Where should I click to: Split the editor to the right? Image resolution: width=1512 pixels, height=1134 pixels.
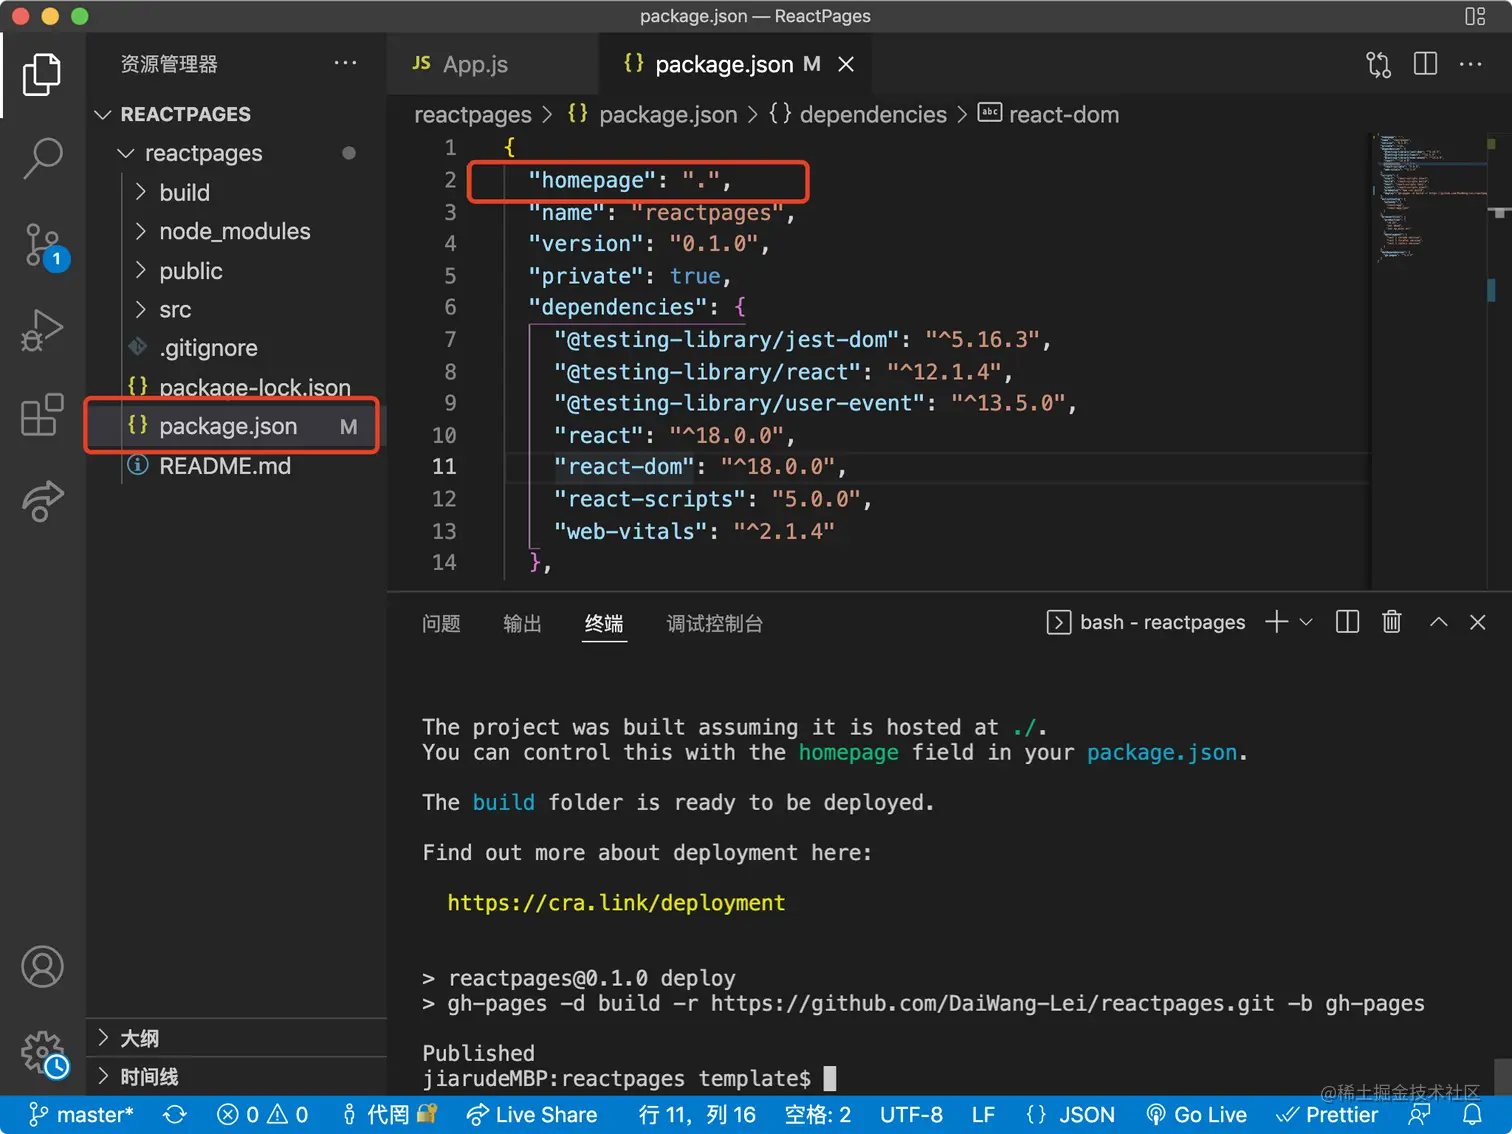1425,64
